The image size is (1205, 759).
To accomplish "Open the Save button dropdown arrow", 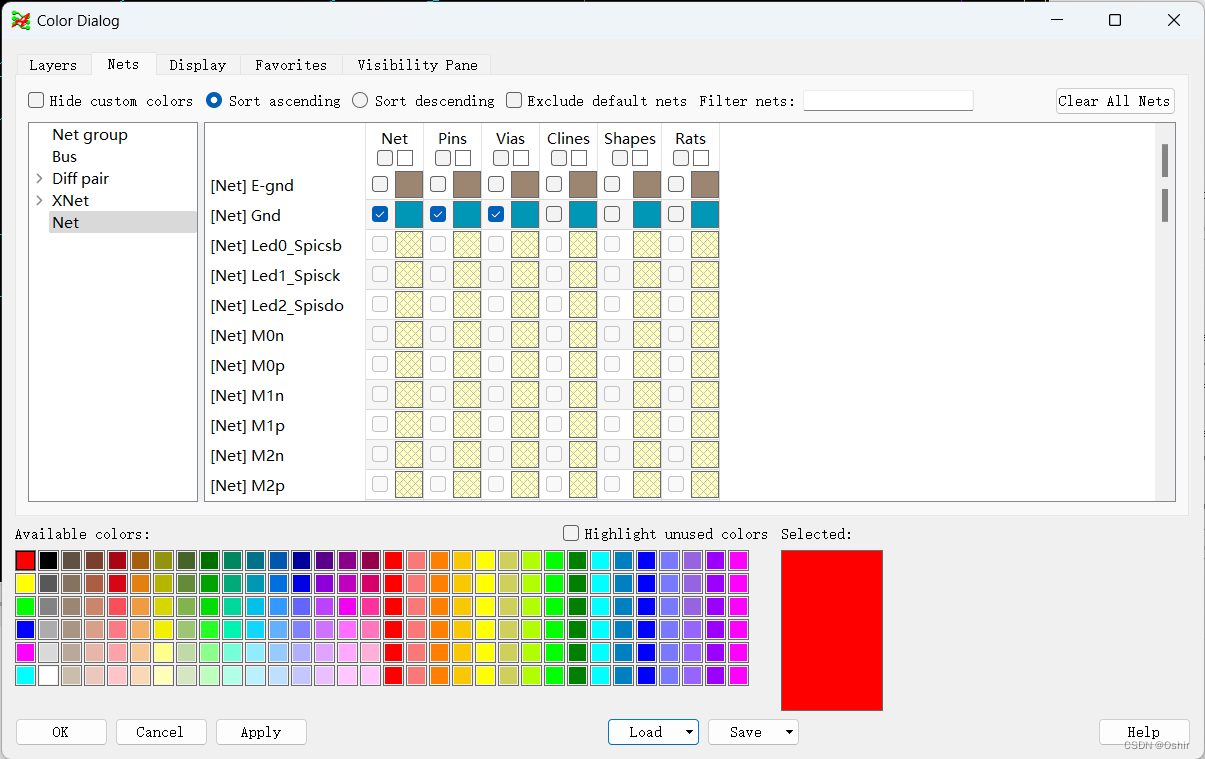I will (x=789, y=732).
